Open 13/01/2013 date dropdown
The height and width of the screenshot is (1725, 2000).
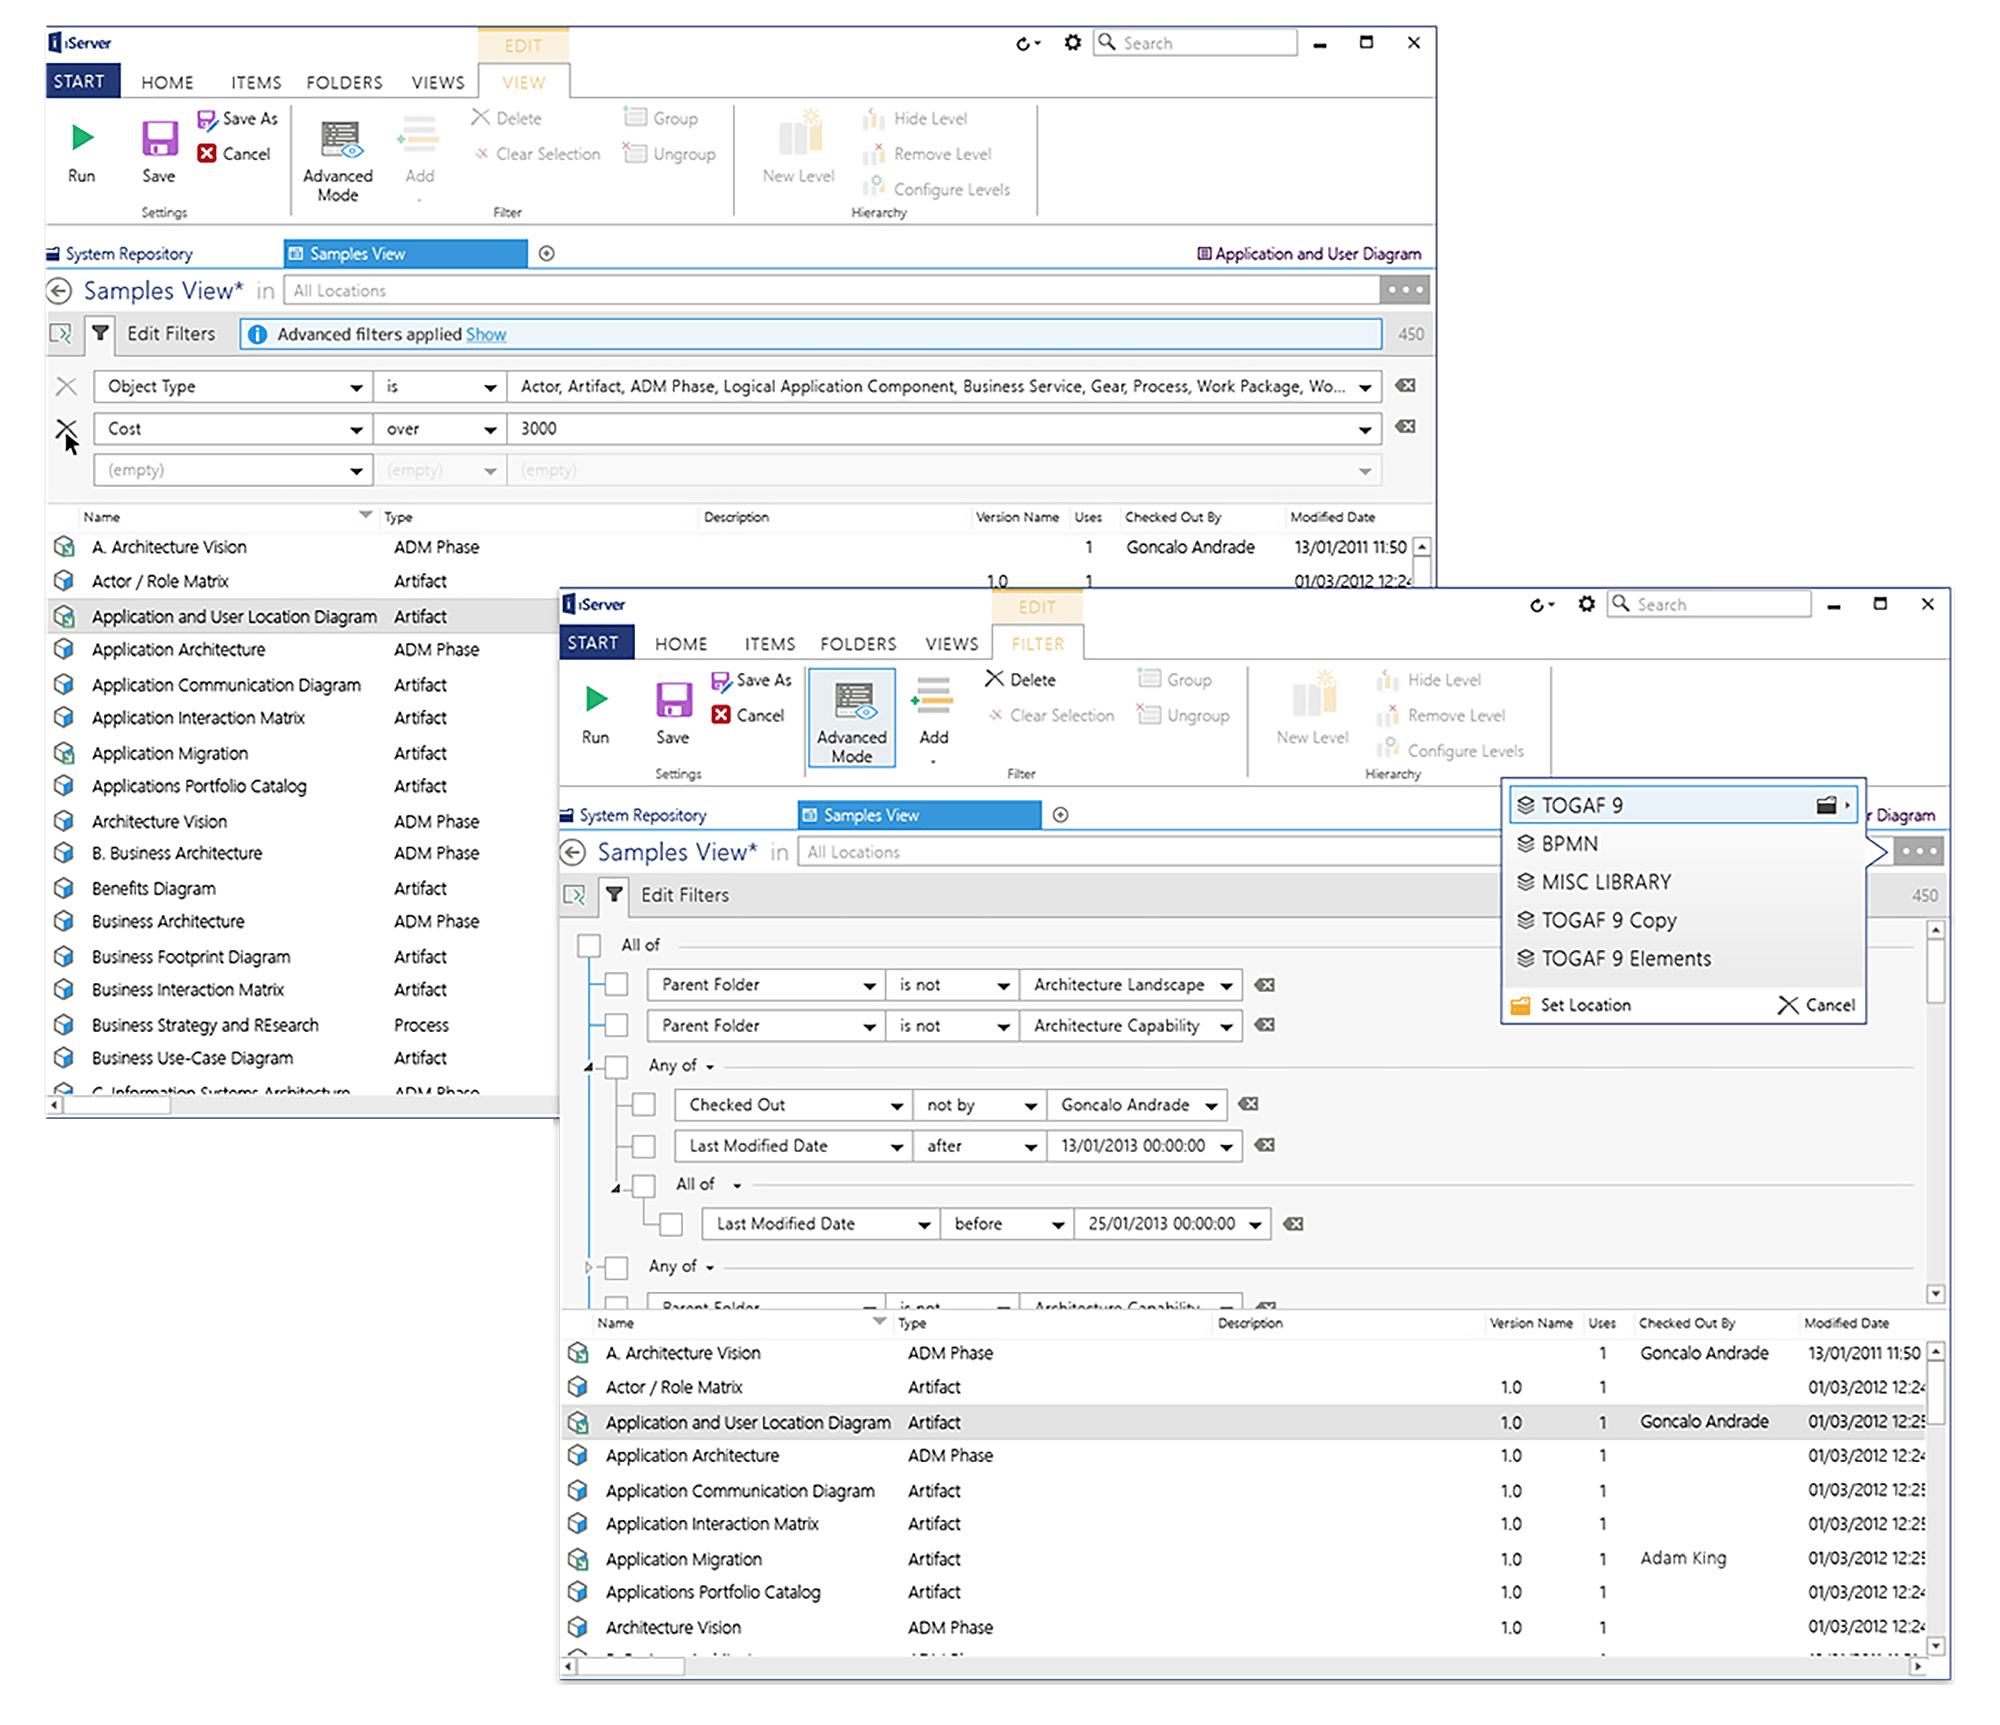(x=1226, y=1147)
